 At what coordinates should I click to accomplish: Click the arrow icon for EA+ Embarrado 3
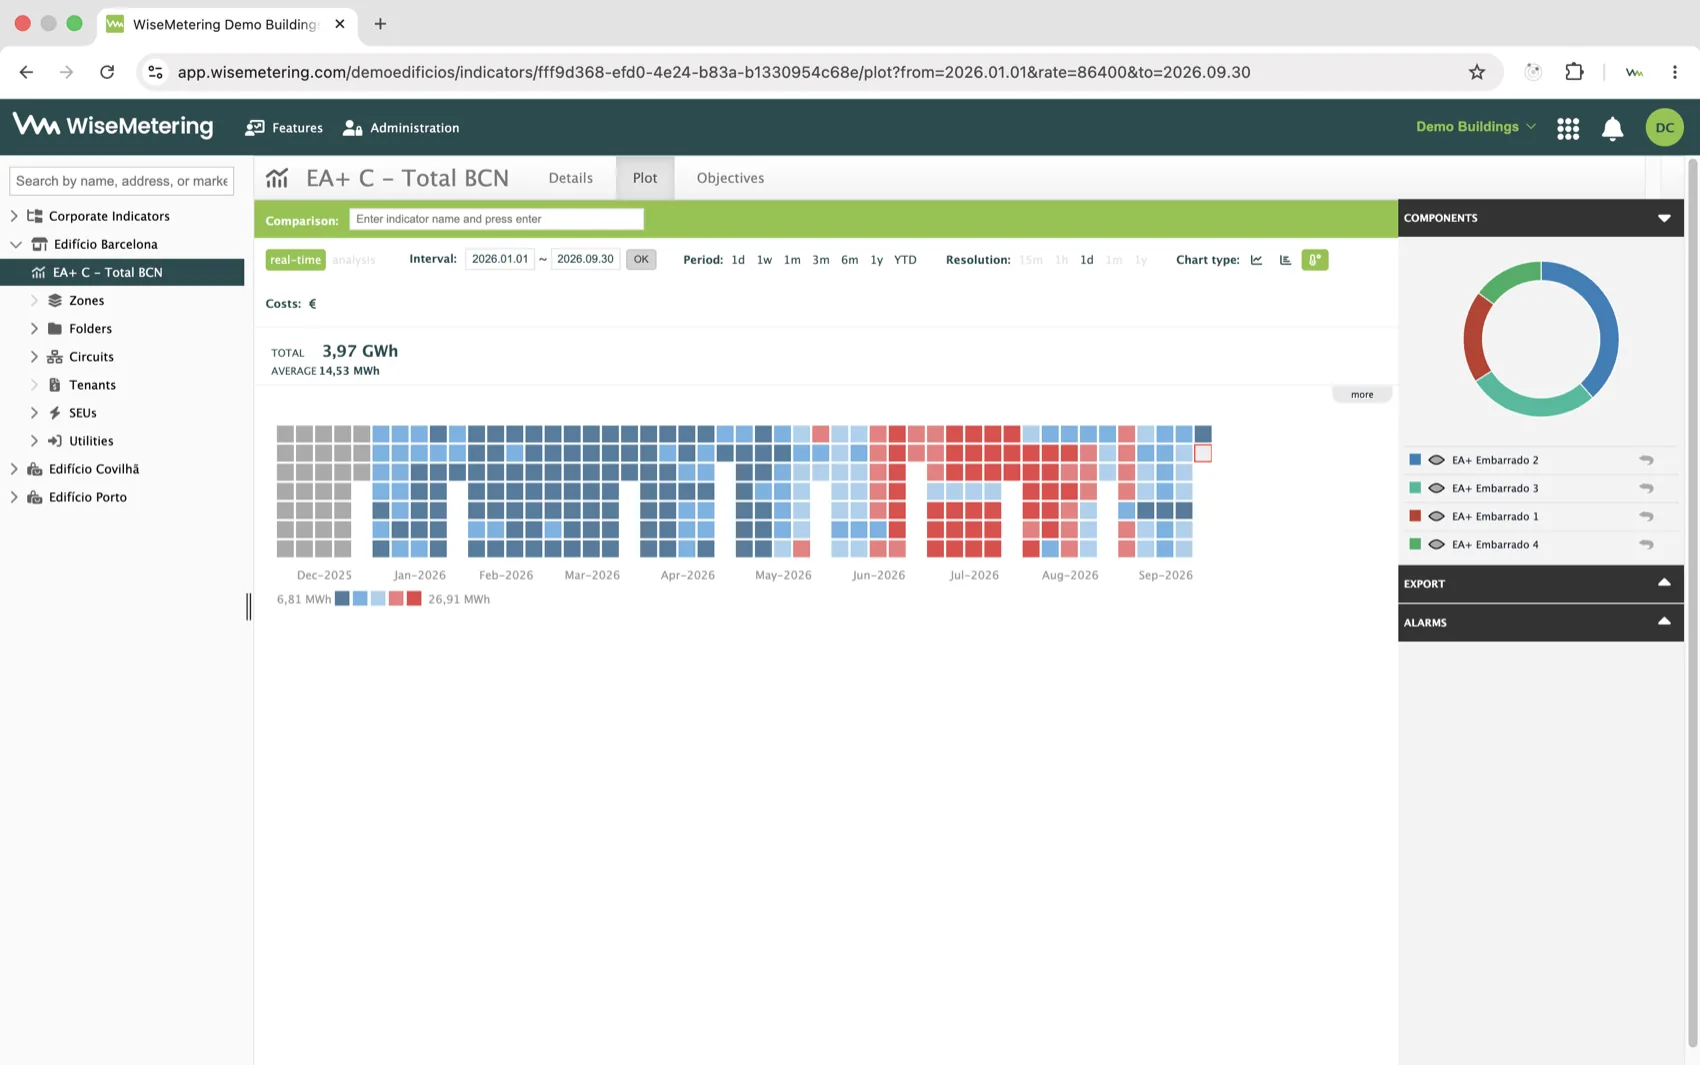[x=1646, y=488]
